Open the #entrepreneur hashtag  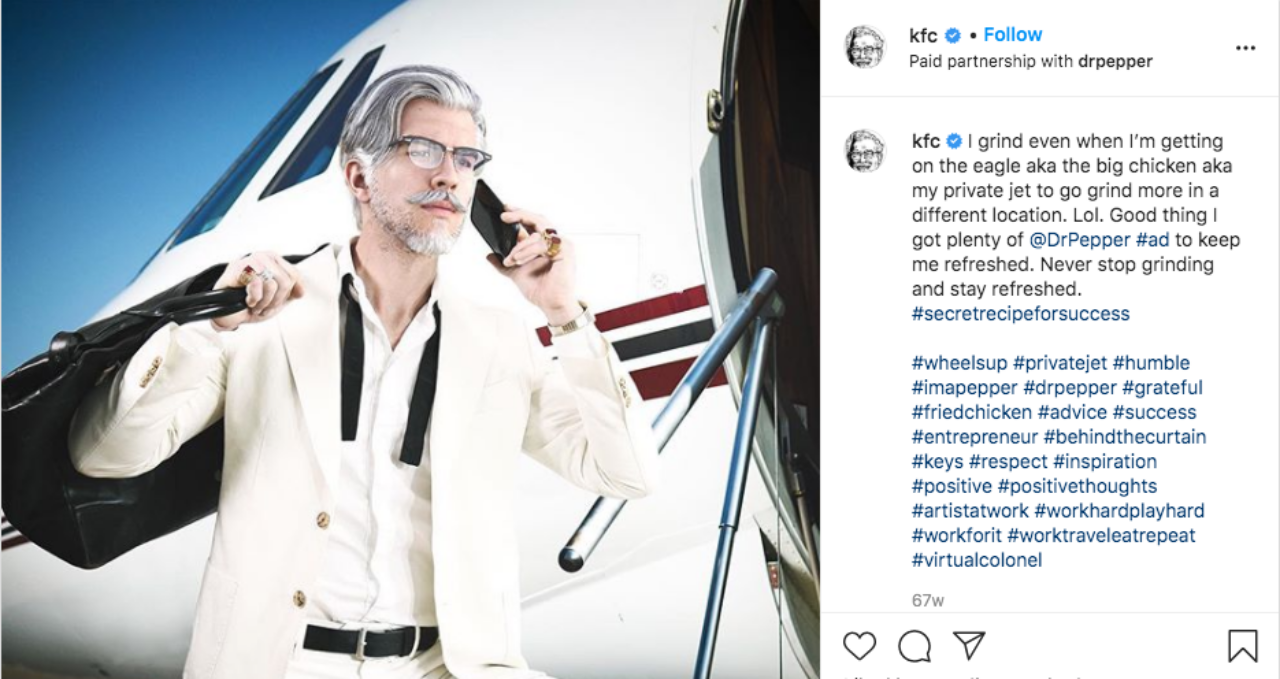coord(974,437)
